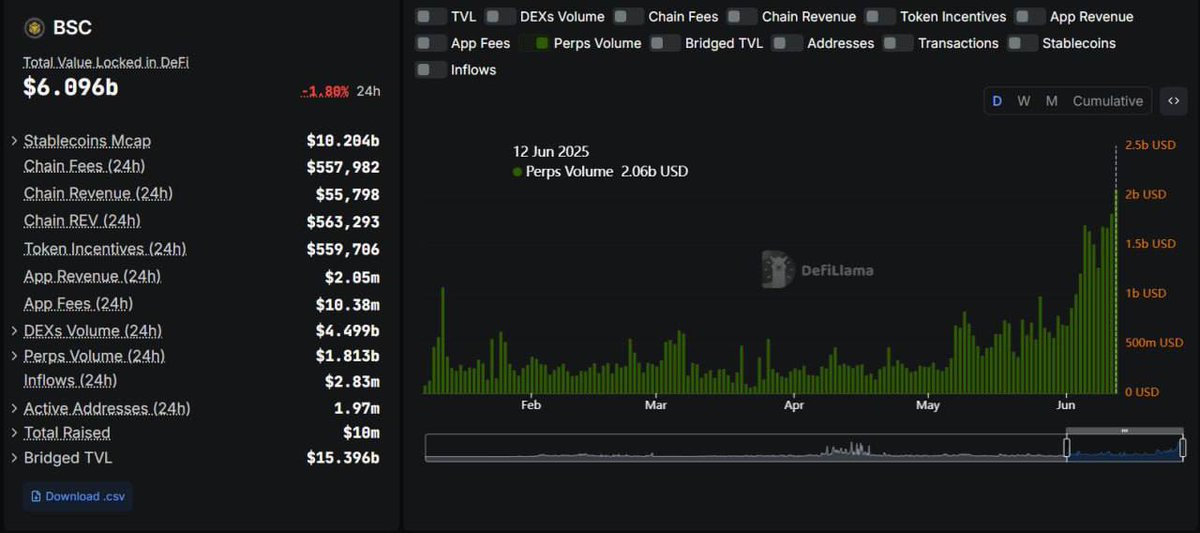The height and width of the screenshot is (533, 1200).
Task: Click the Perps Volume 2.06b USD tooltip
Action: (x=600, y=171)
